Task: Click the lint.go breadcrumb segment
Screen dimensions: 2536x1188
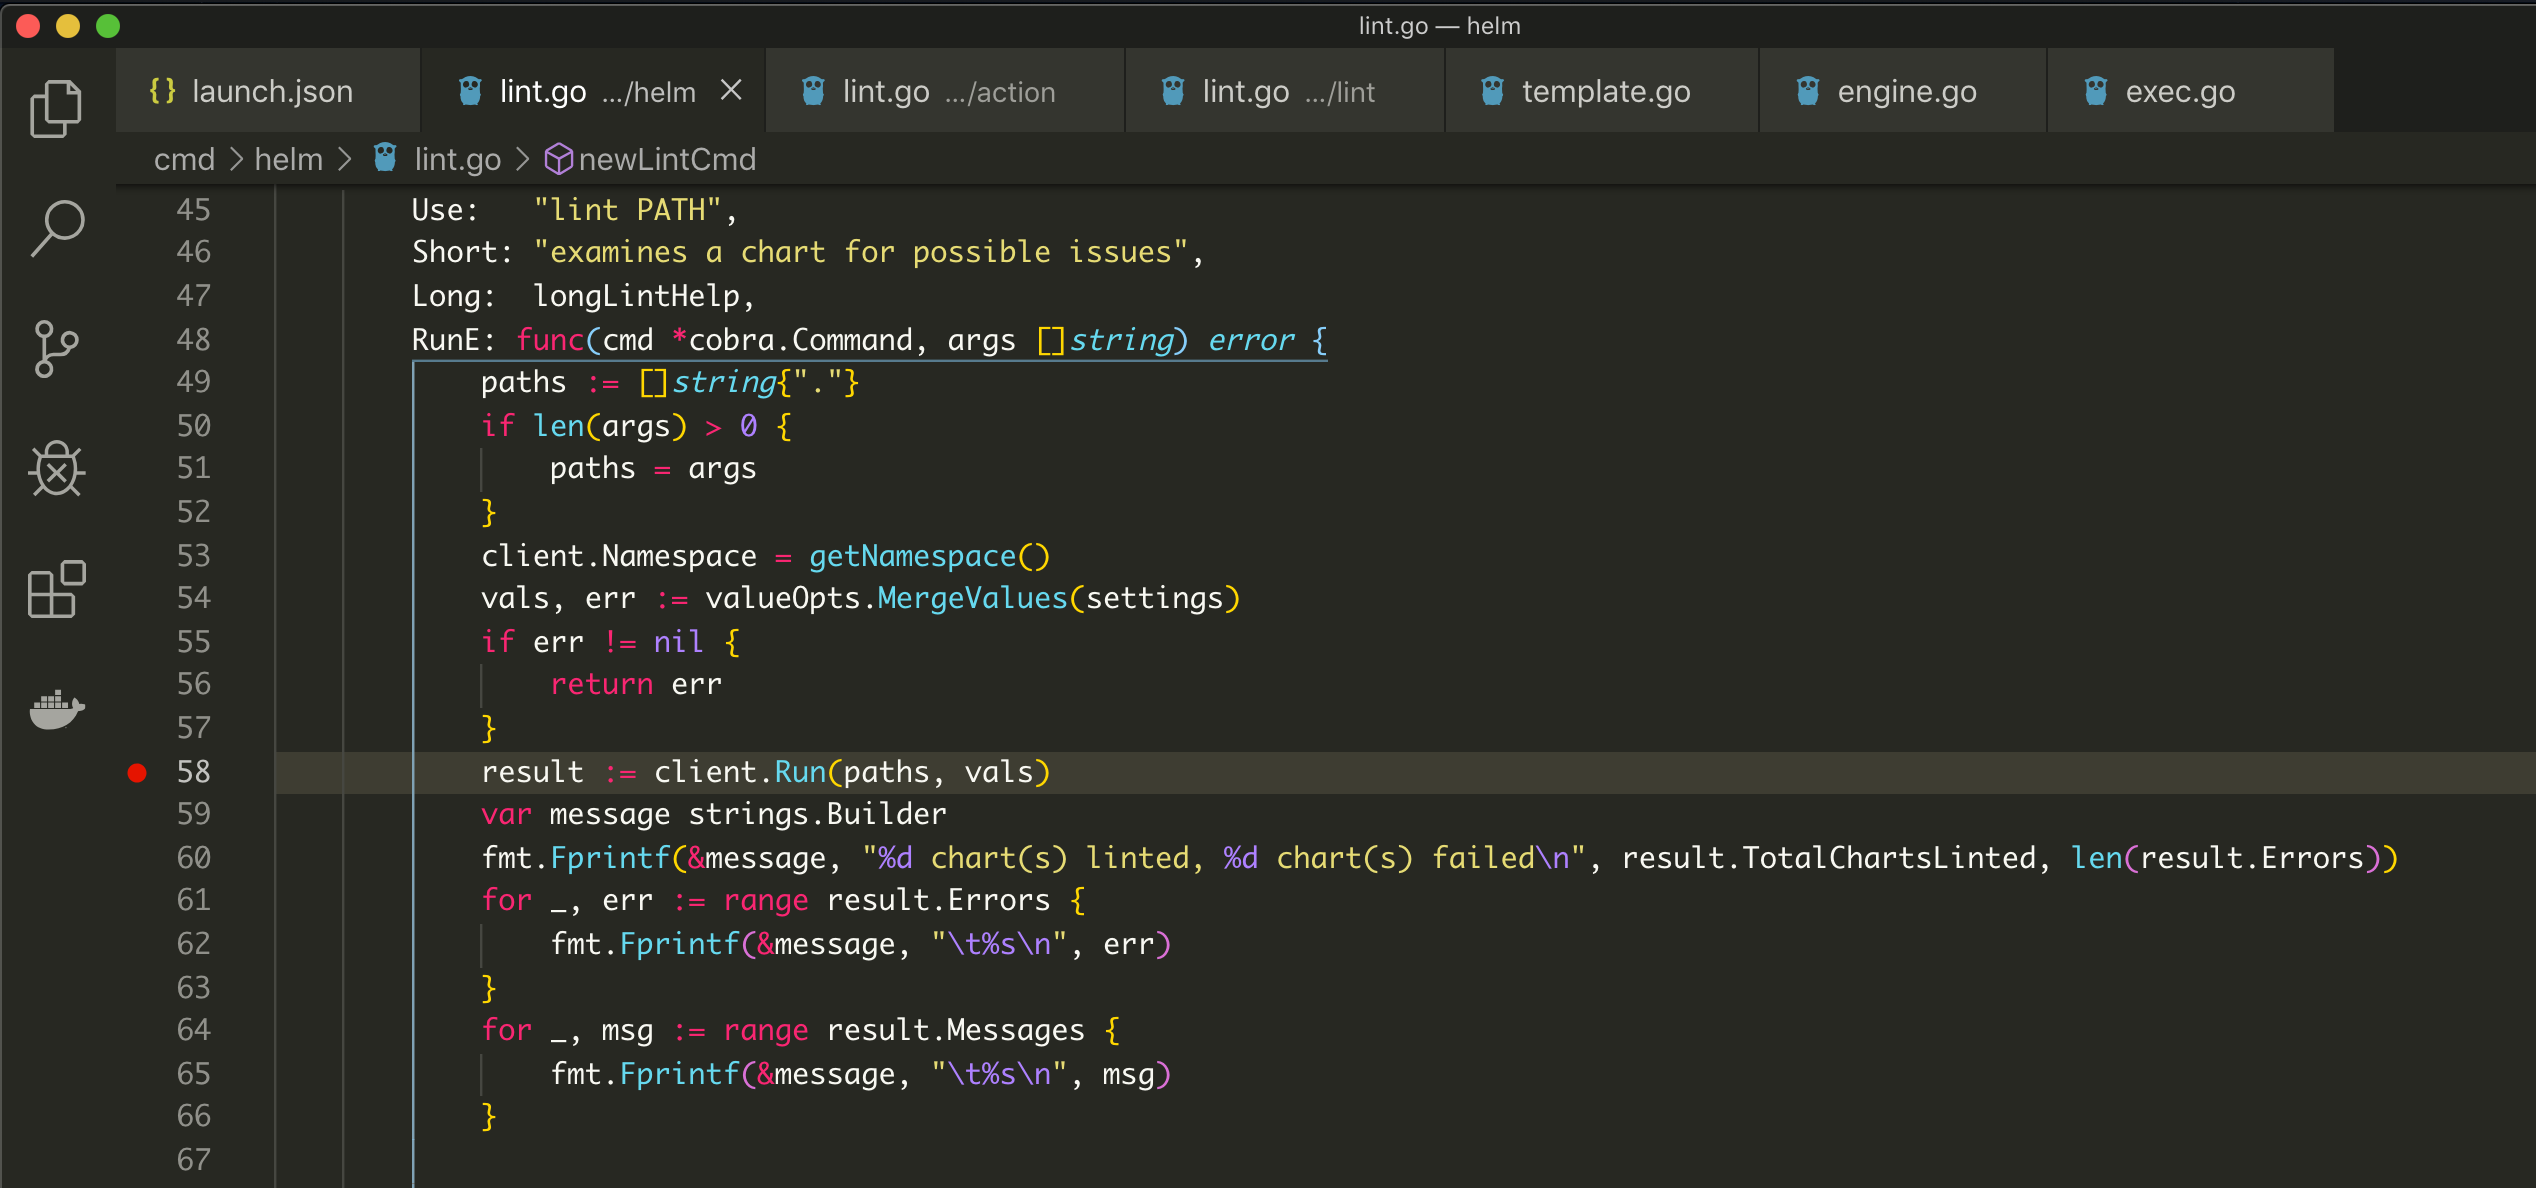Action: coord(458,159)
